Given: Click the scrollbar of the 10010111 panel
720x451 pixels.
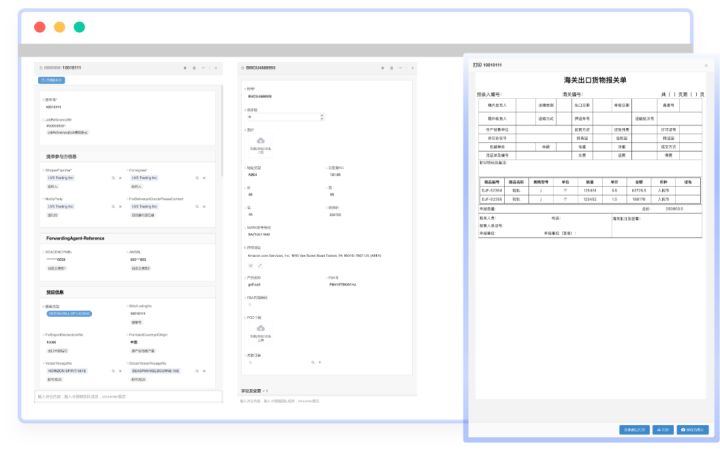Looking at the screenshot, I should [222, 130].
